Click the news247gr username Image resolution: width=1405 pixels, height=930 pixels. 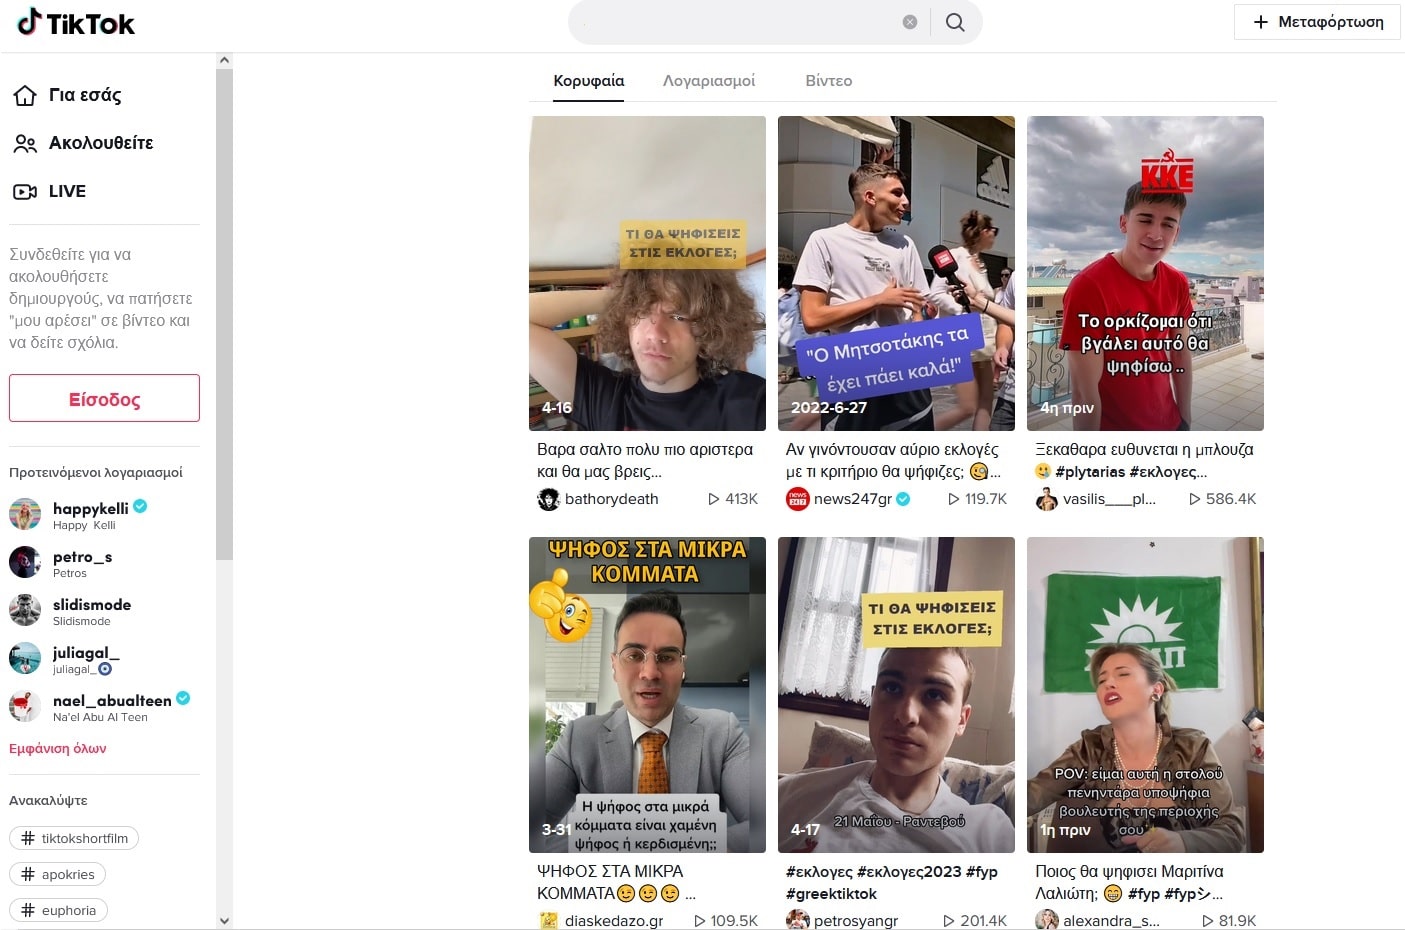pos(853,499)
